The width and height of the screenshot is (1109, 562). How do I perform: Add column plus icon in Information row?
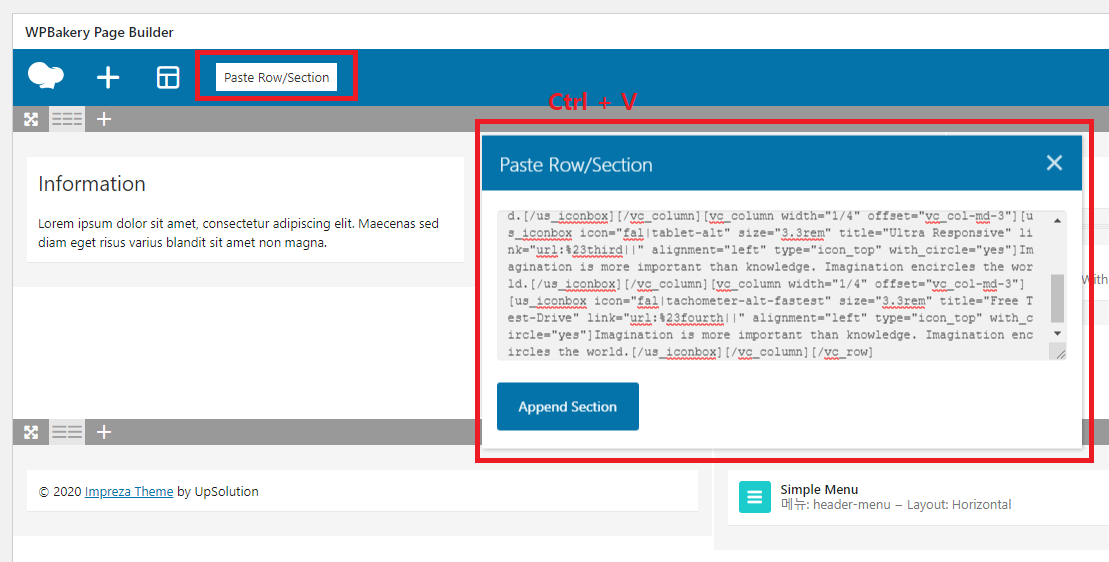tap(104, 119)
